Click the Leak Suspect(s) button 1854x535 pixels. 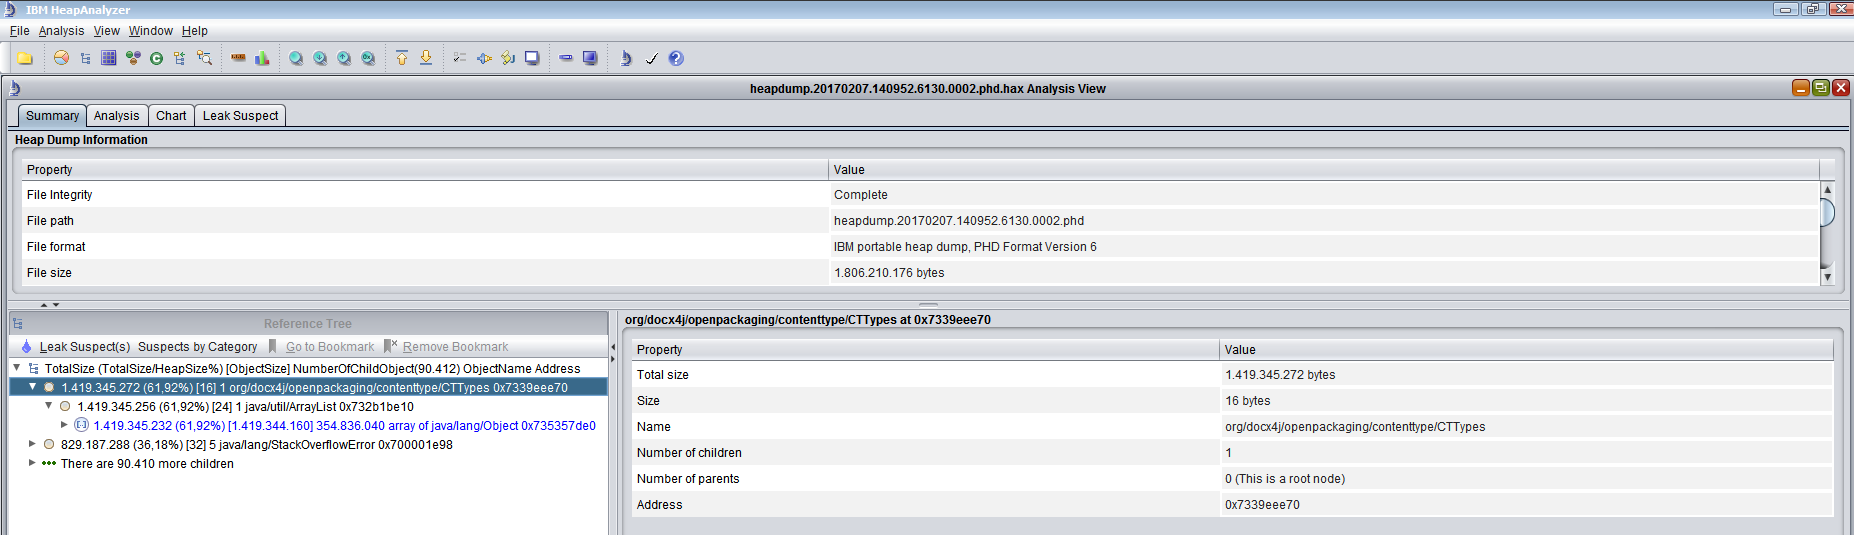point(76,347)
